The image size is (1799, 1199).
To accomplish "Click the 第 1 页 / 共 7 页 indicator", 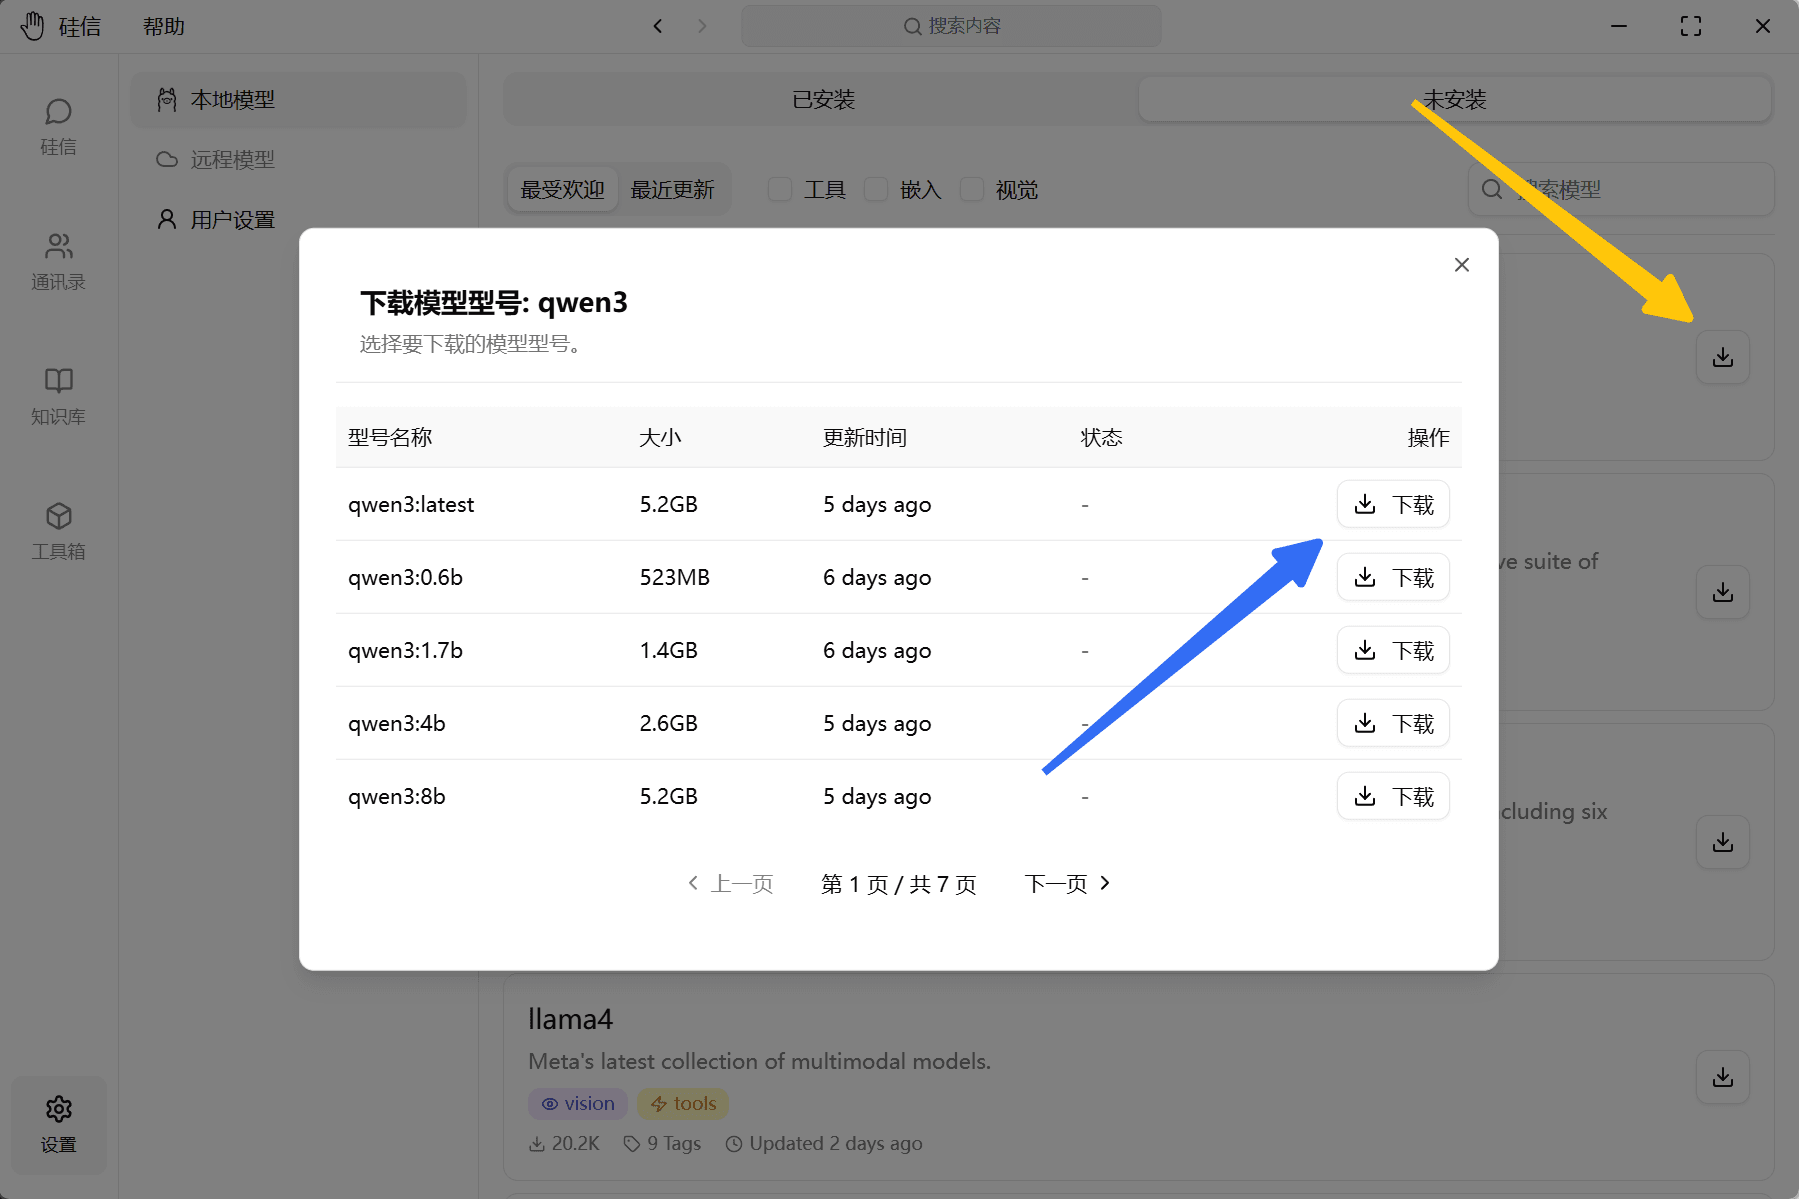I will [x=898, y=884].
